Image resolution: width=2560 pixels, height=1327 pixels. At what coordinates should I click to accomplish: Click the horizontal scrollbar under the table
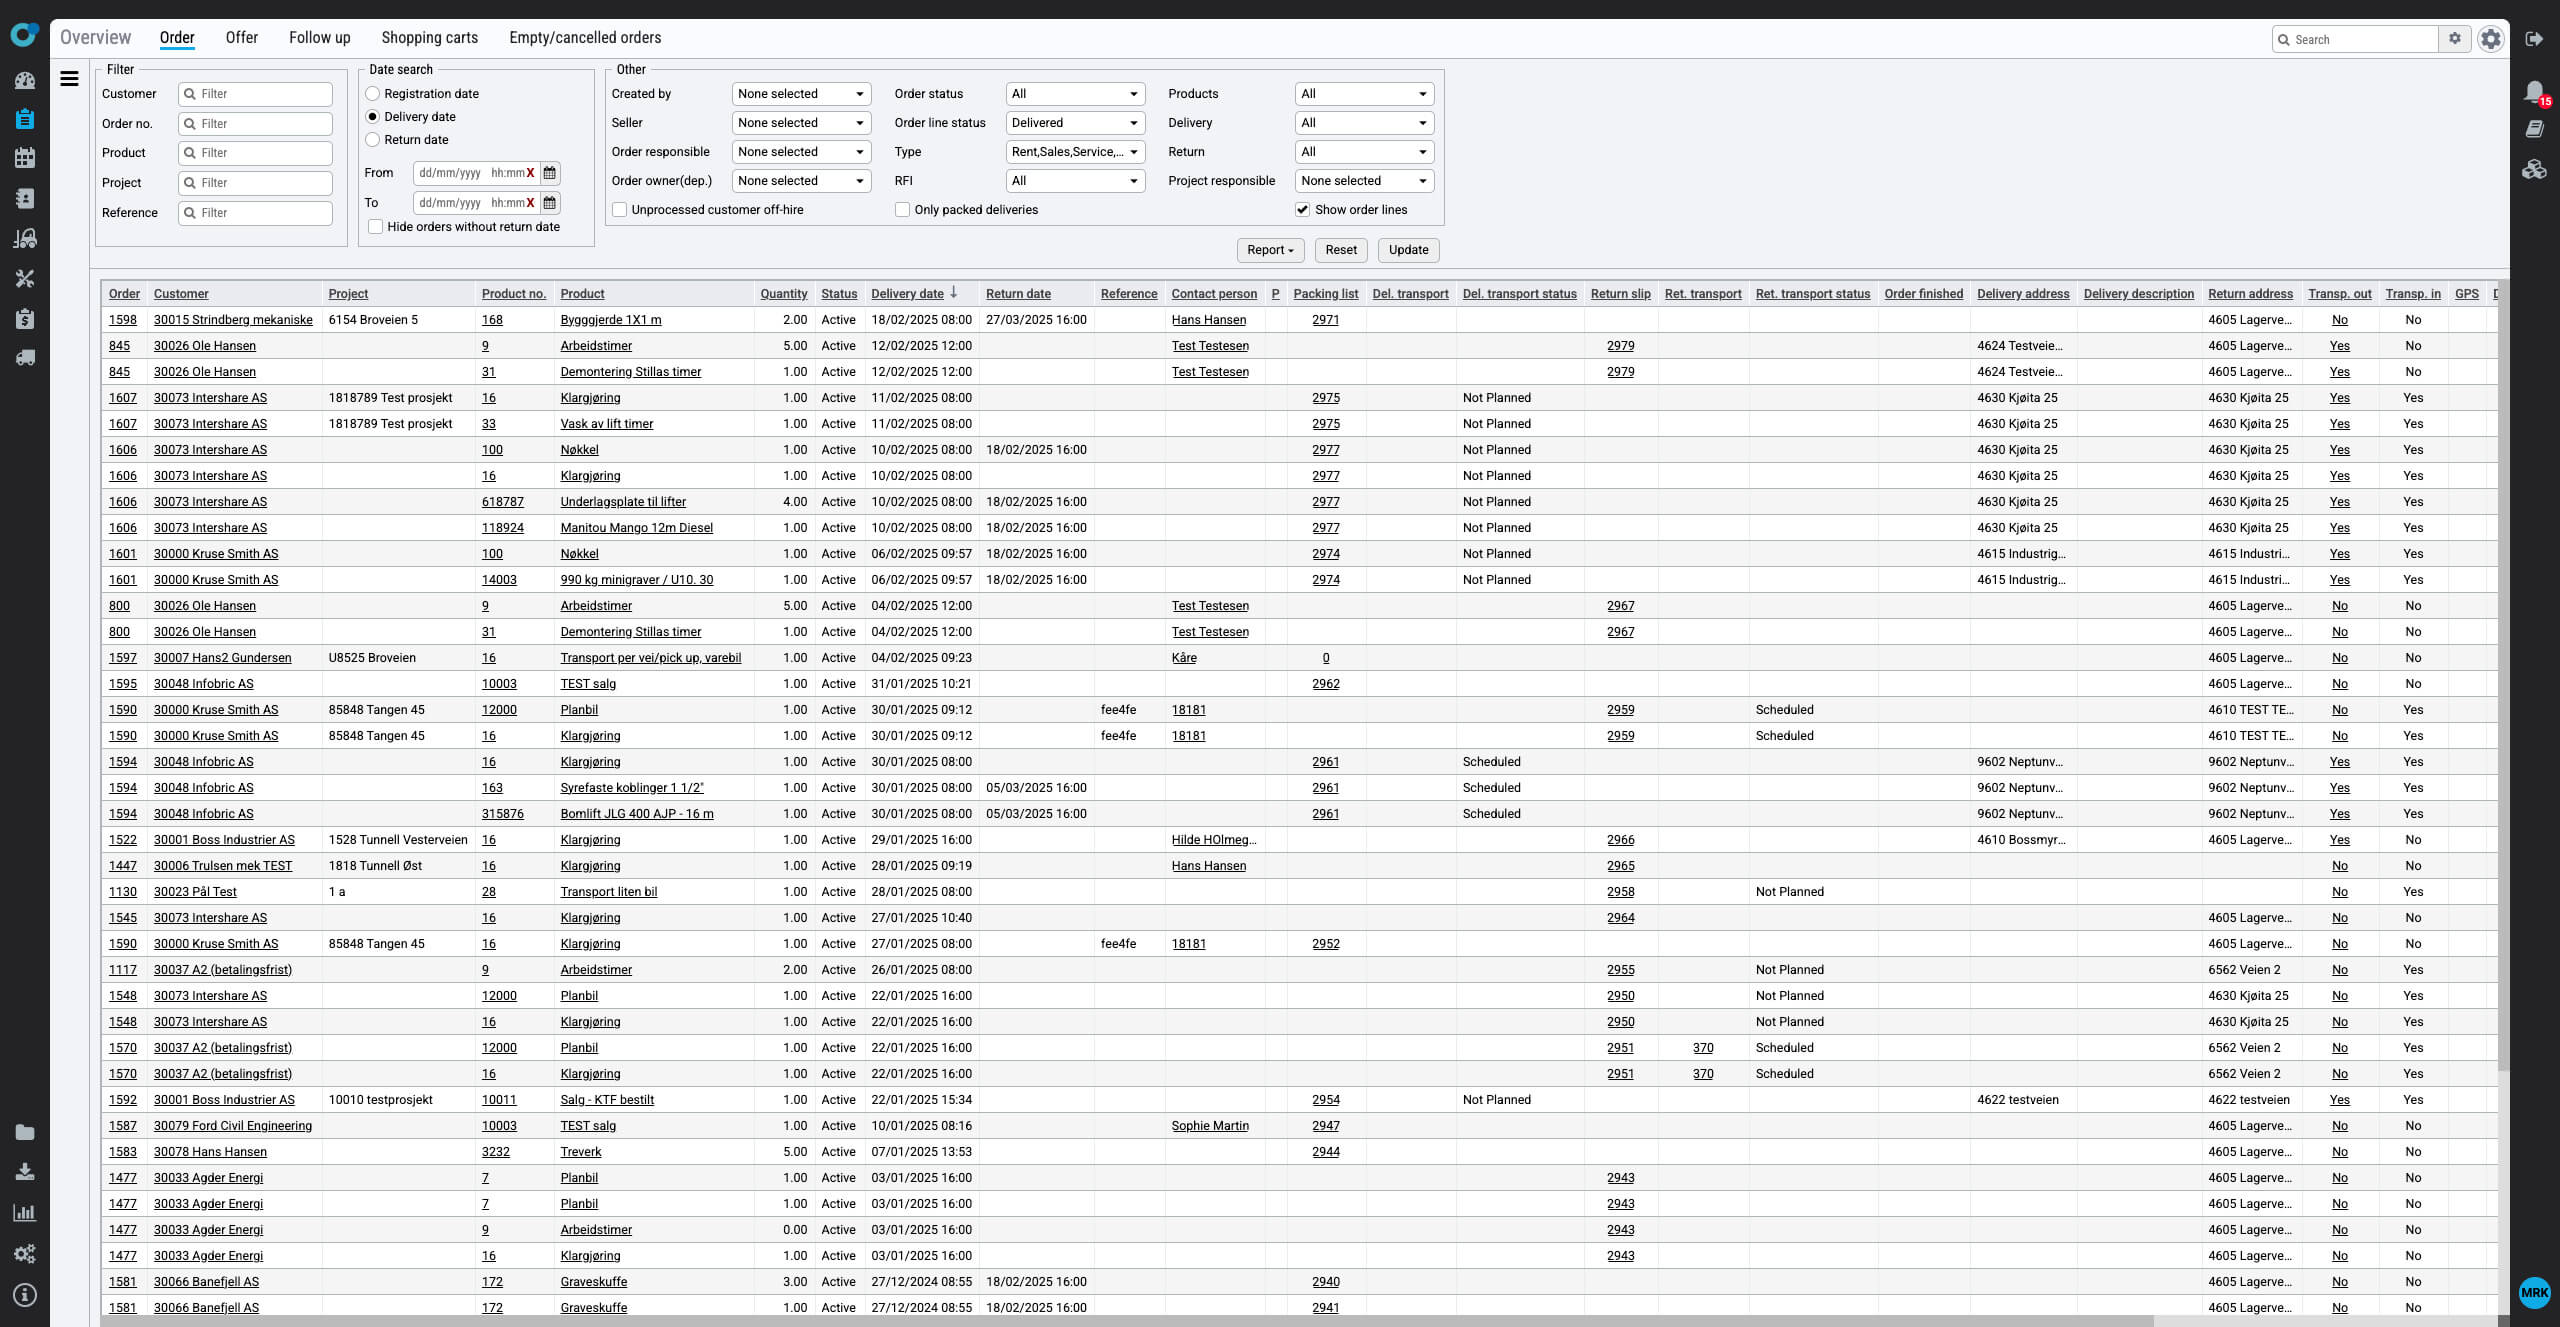(1126, 1321)
